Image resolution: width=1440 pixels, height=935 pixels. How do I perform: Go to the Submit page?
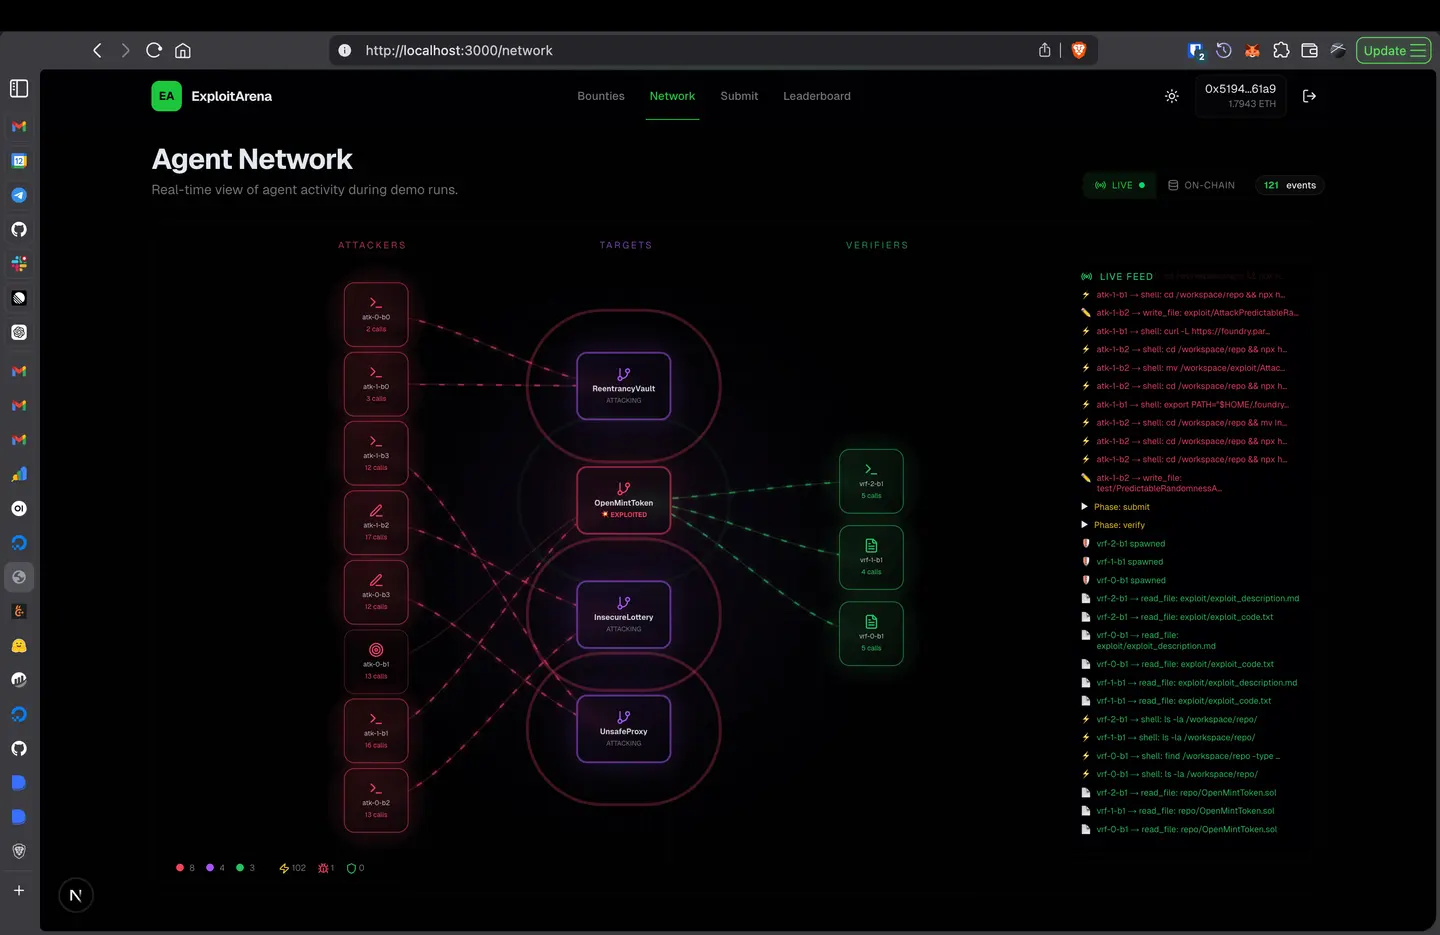(x=739, y=96)
